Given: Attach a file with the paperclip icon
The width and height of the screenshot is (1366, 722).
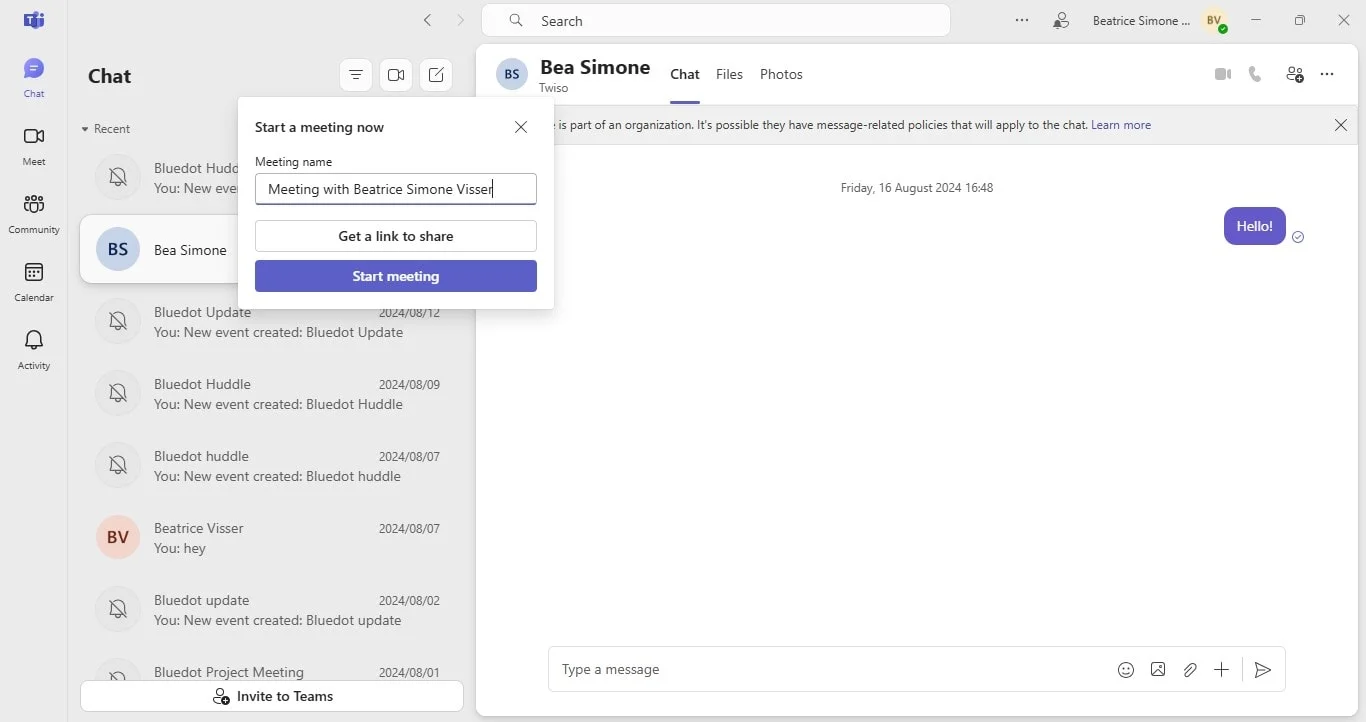Looking at the screenshot, I should (x=1190, y=670).
